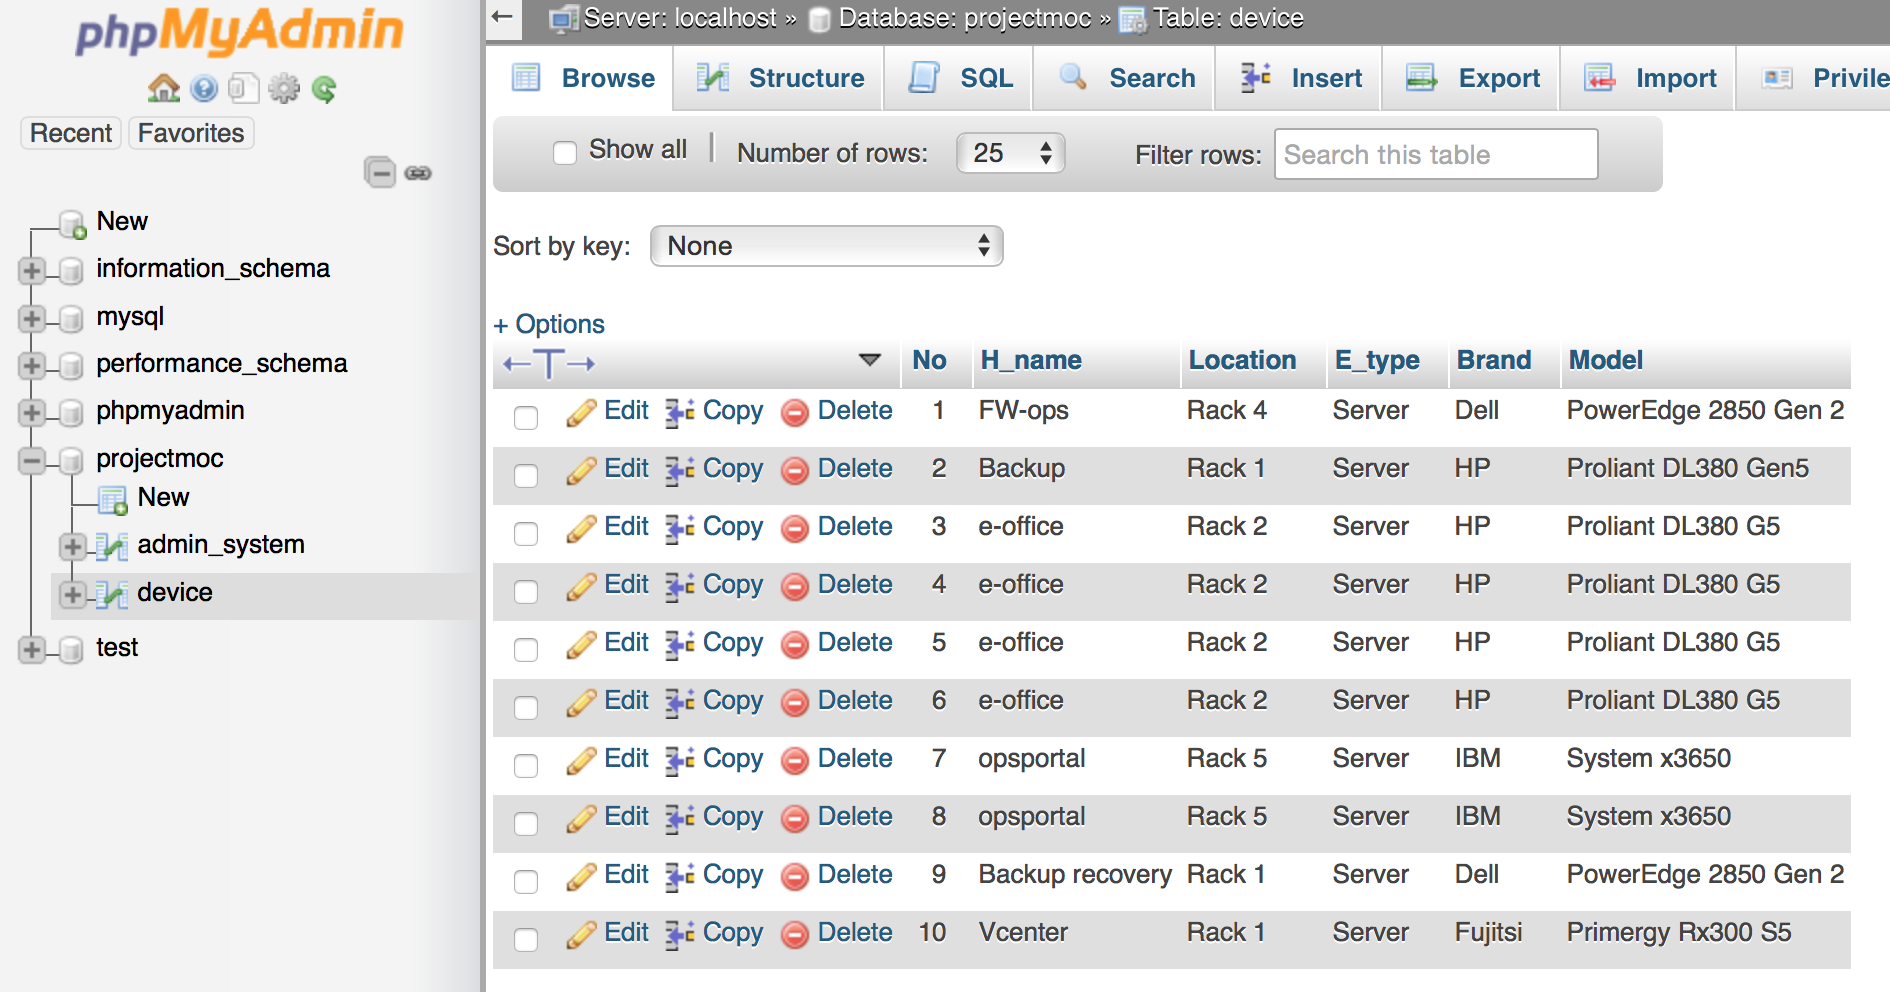This screenshot has height=992, width=1890.
Task: Open the Browse tab
Action: click(582, 78)
